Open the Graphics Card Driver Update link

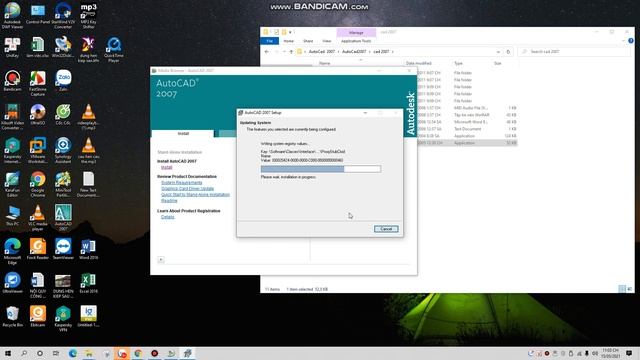pyautogui.click(x=187, y=189)
